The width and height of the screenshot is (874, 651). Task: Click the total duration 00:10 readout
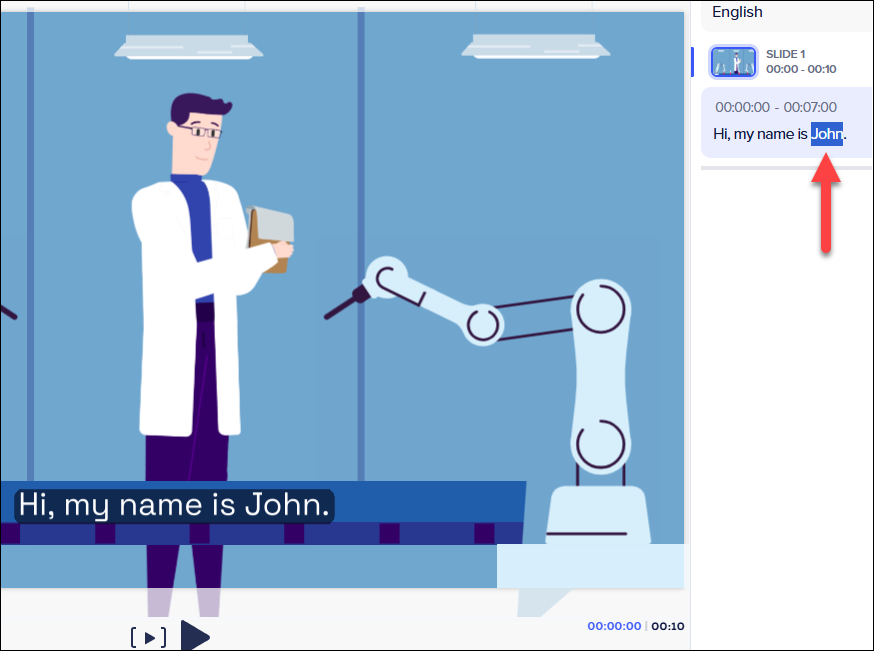coord(668,626)
